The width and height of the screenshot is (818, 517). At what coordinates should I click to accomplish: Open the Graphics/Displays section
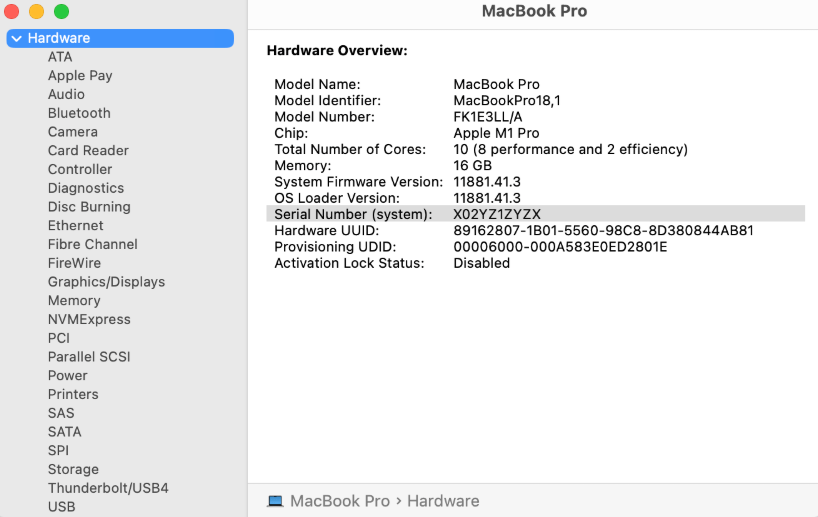106,282
